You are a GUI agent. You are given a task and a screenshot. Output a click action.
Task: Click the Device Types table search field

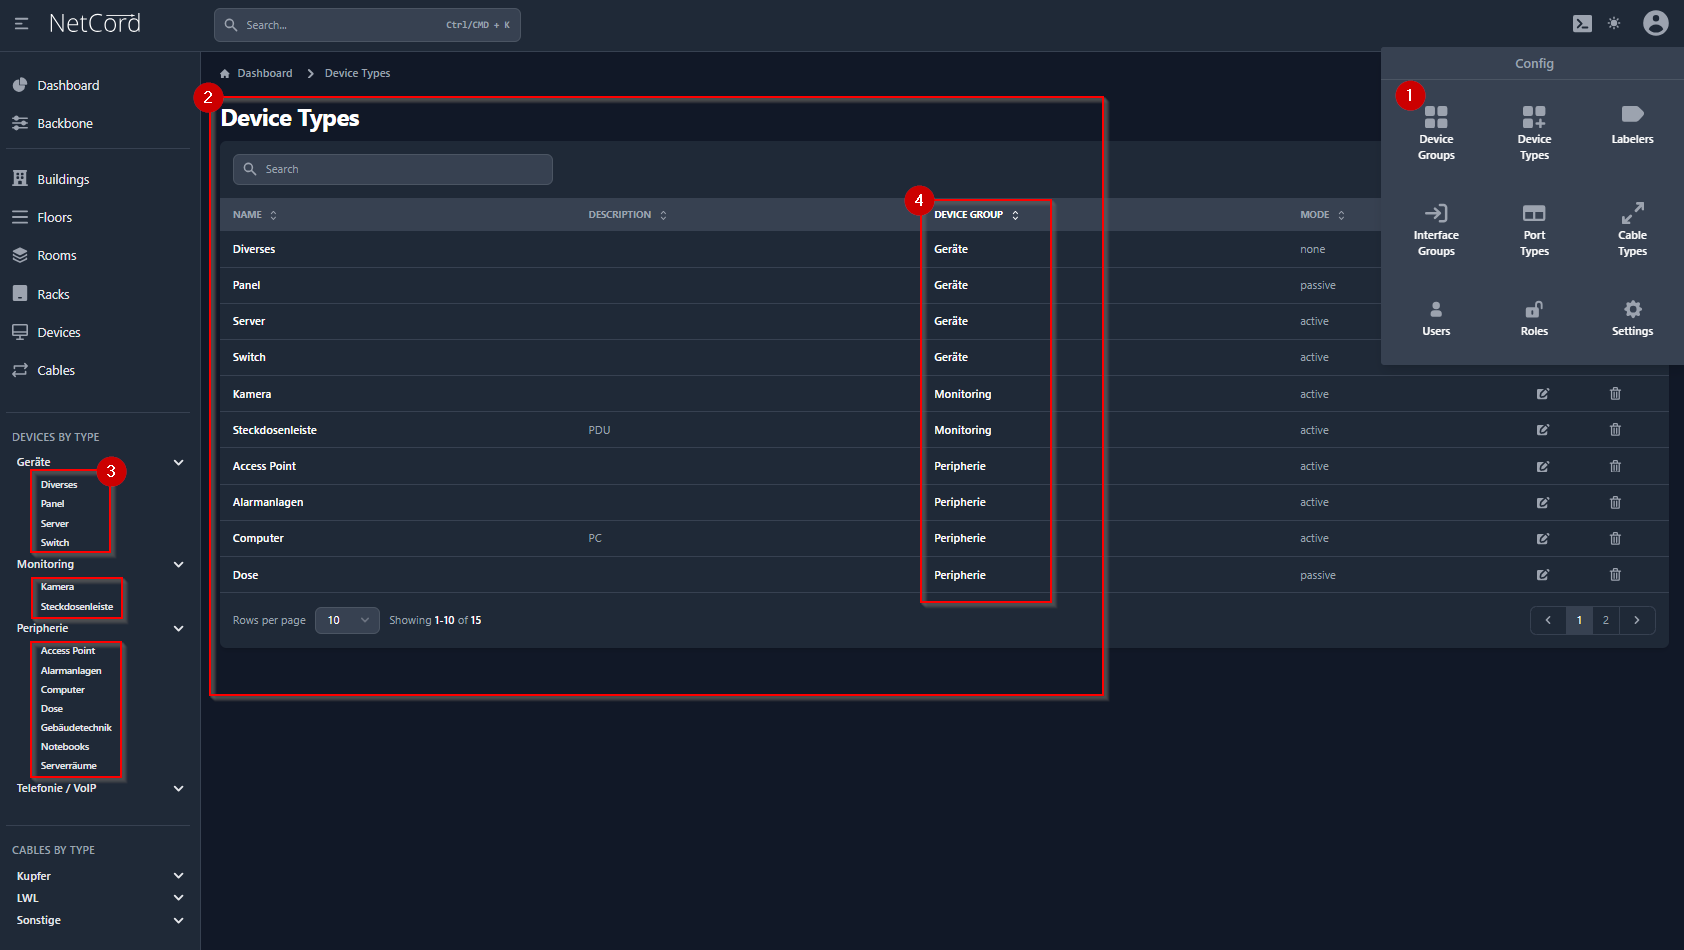coord(393,169)
